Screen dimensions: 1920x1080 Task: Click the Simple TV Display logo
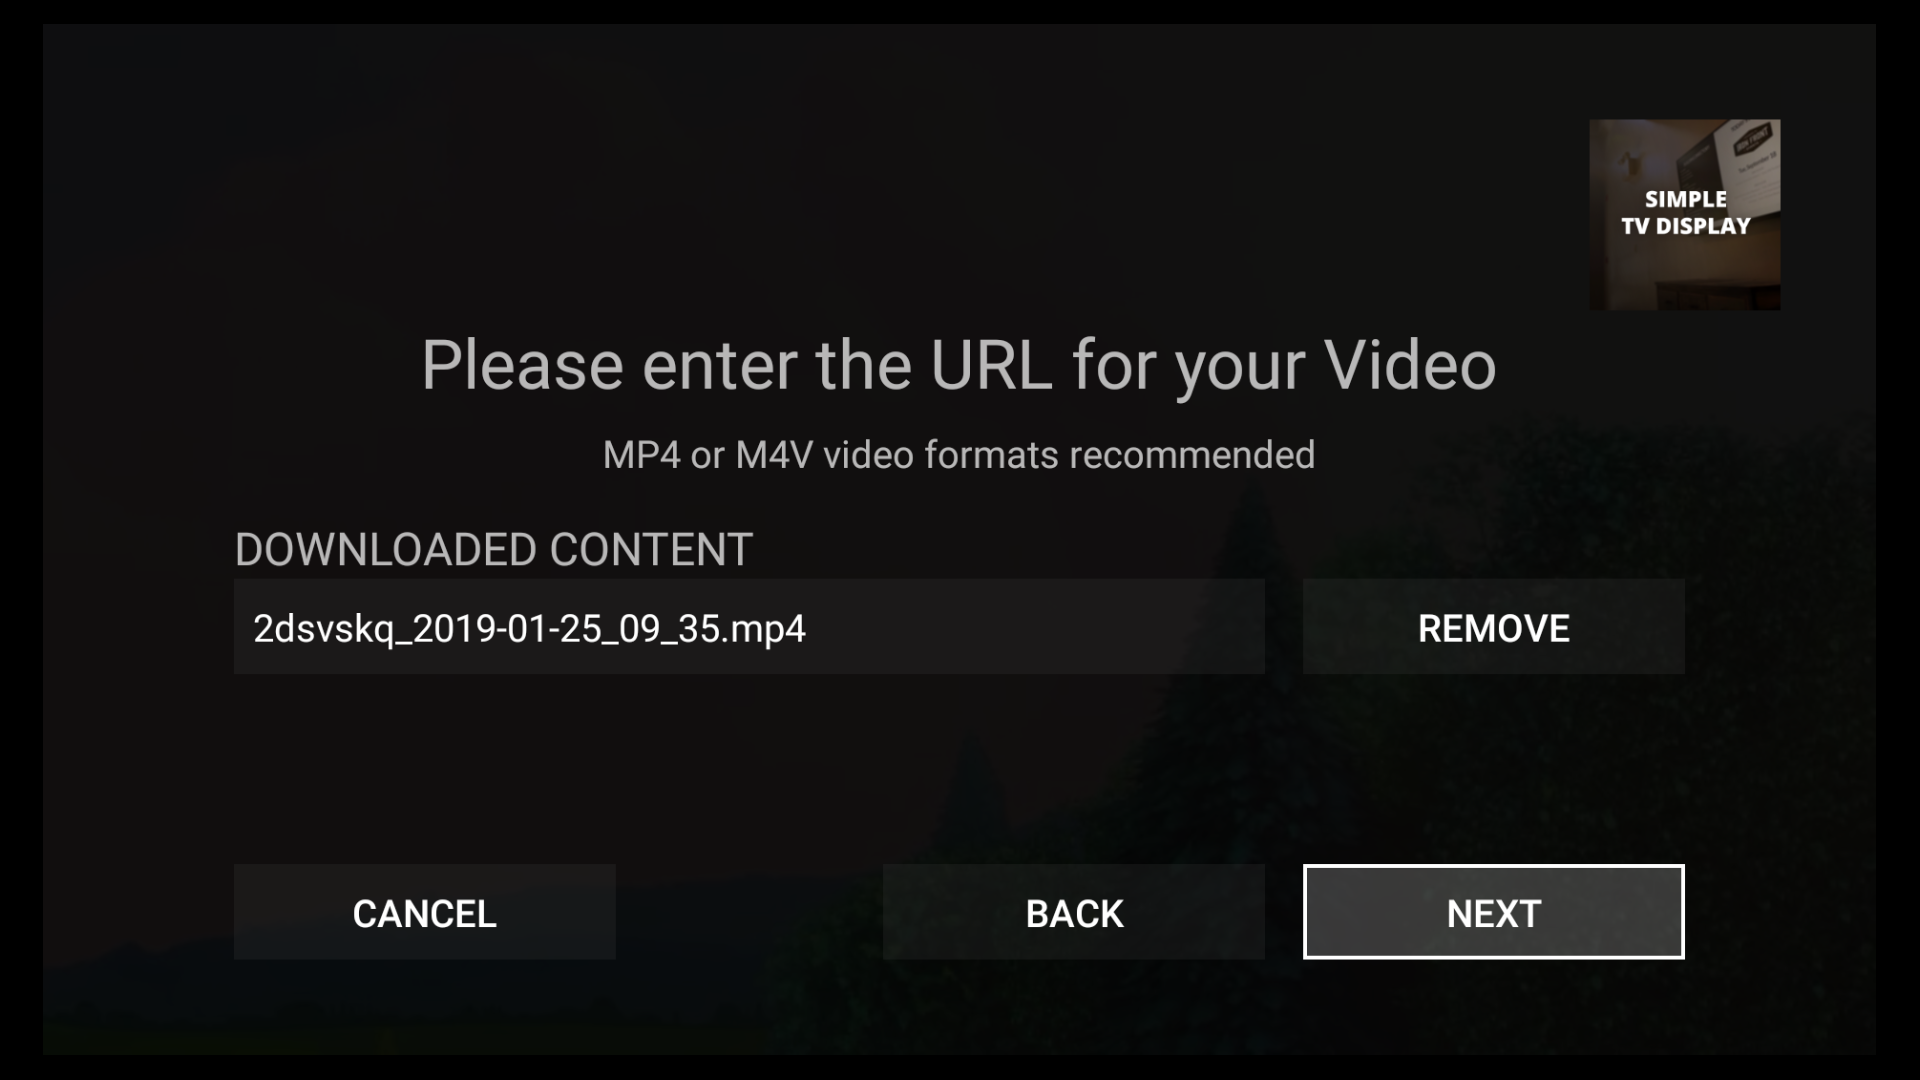pyautogui.click(x=1685, y=214)
